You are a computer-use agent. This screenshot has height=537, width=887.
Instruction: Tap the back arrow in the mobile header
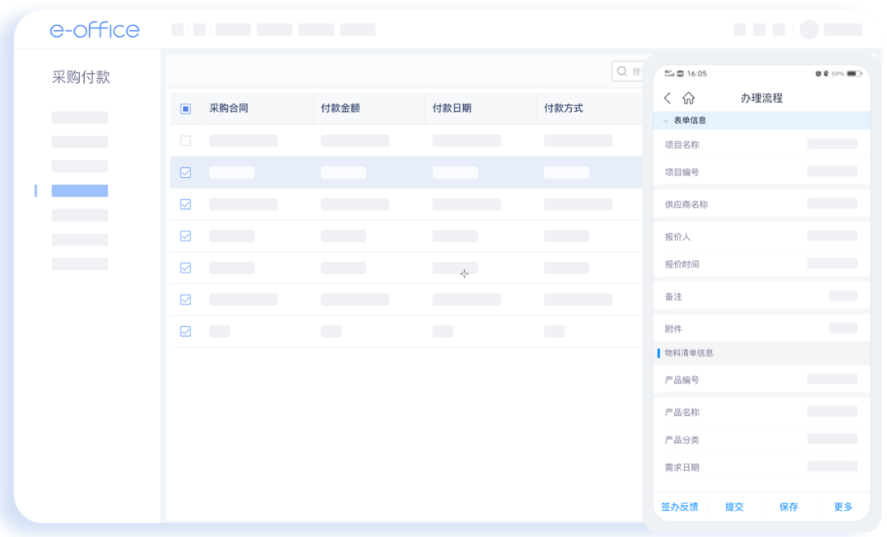click(x=668, y=98)
